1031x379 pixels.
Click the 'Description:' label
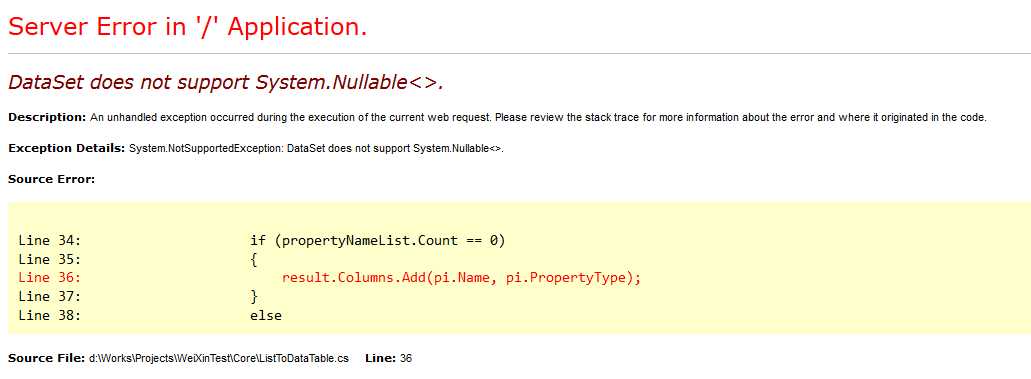pos(47,117)
